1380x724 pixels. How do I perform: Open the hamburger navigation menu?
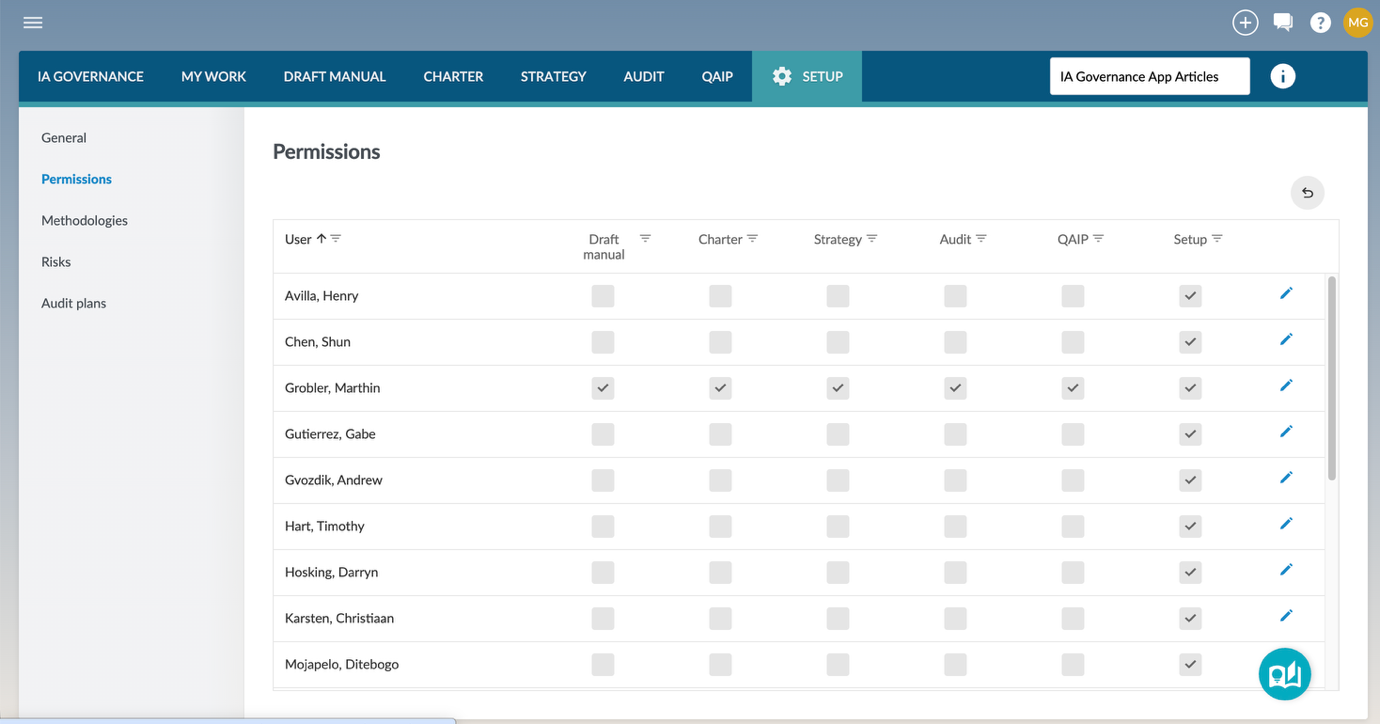33,22
